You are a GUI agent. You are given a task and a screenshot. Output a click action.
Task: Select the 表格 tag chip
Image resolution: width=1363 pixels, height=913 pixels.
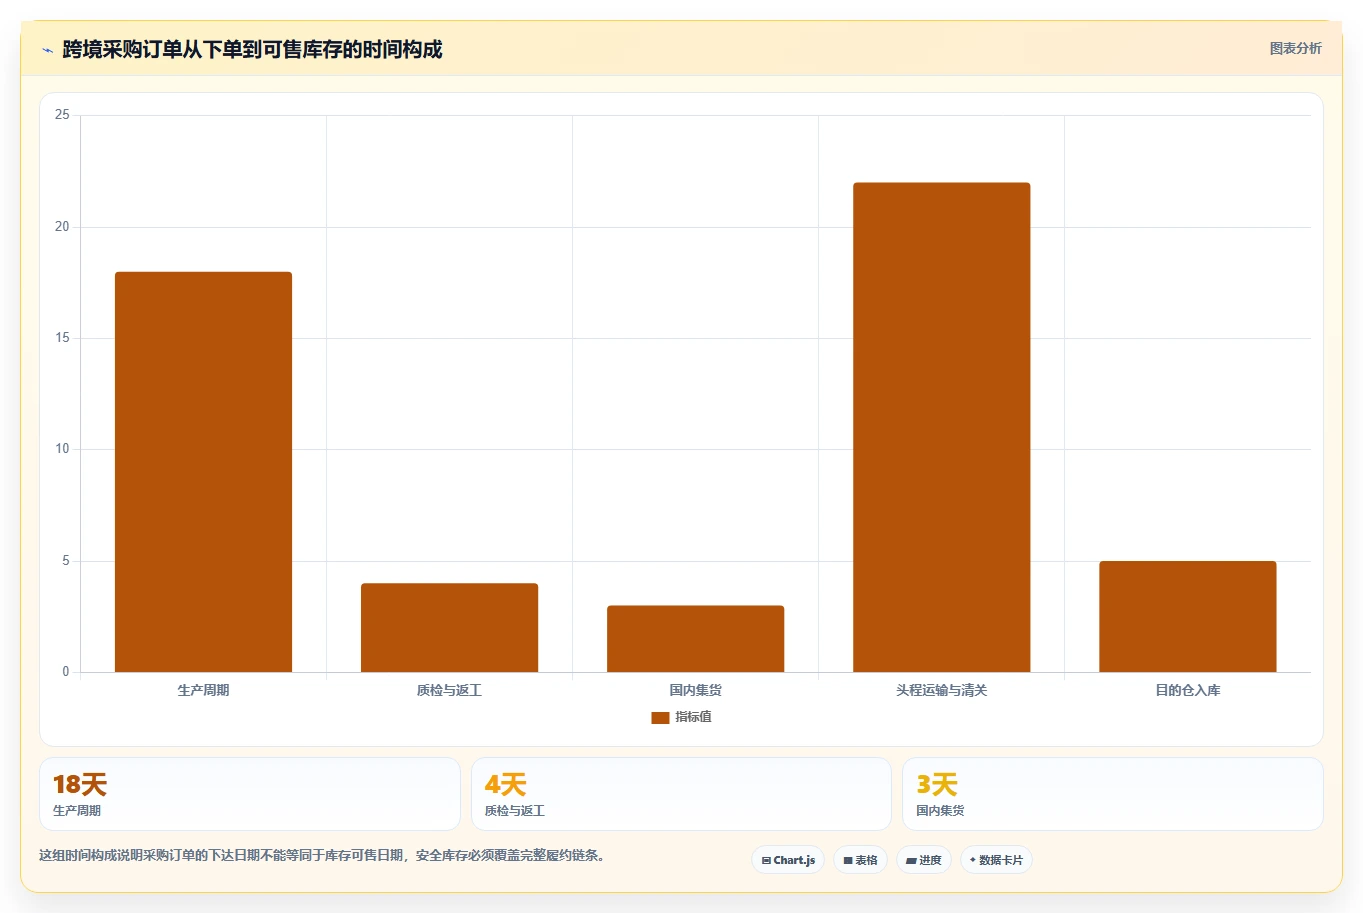860,860
